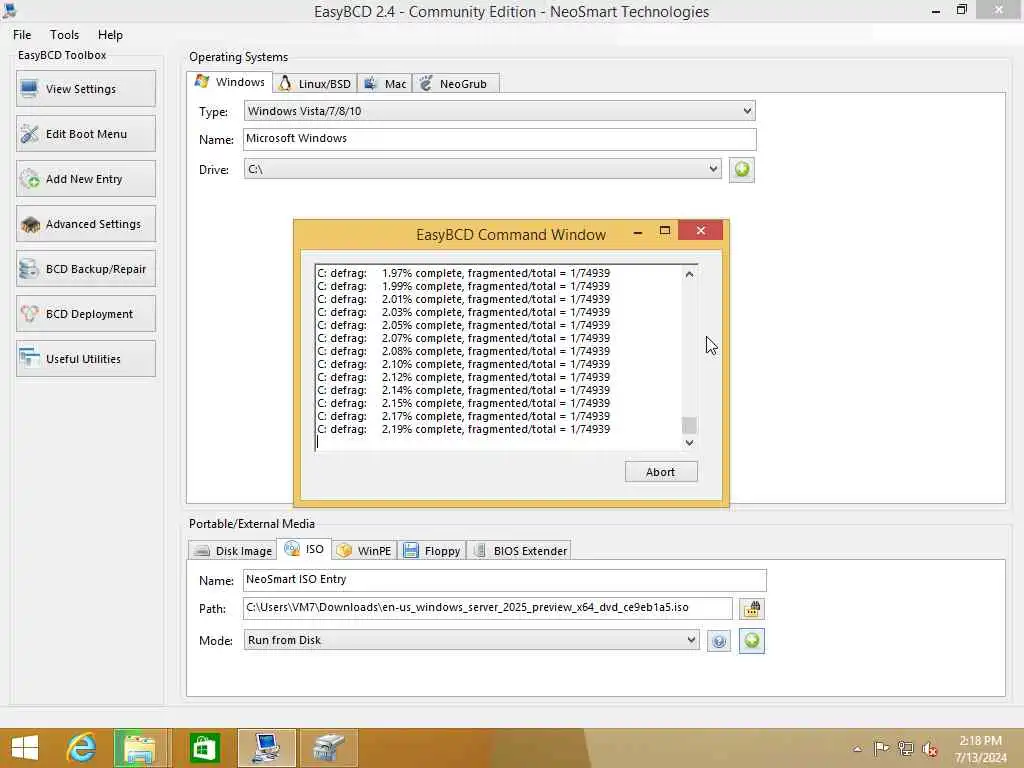Viewport: 1024px width, 768px height.
Task: Click the command window scroll down arrow
Action: (x=689, y=443)
